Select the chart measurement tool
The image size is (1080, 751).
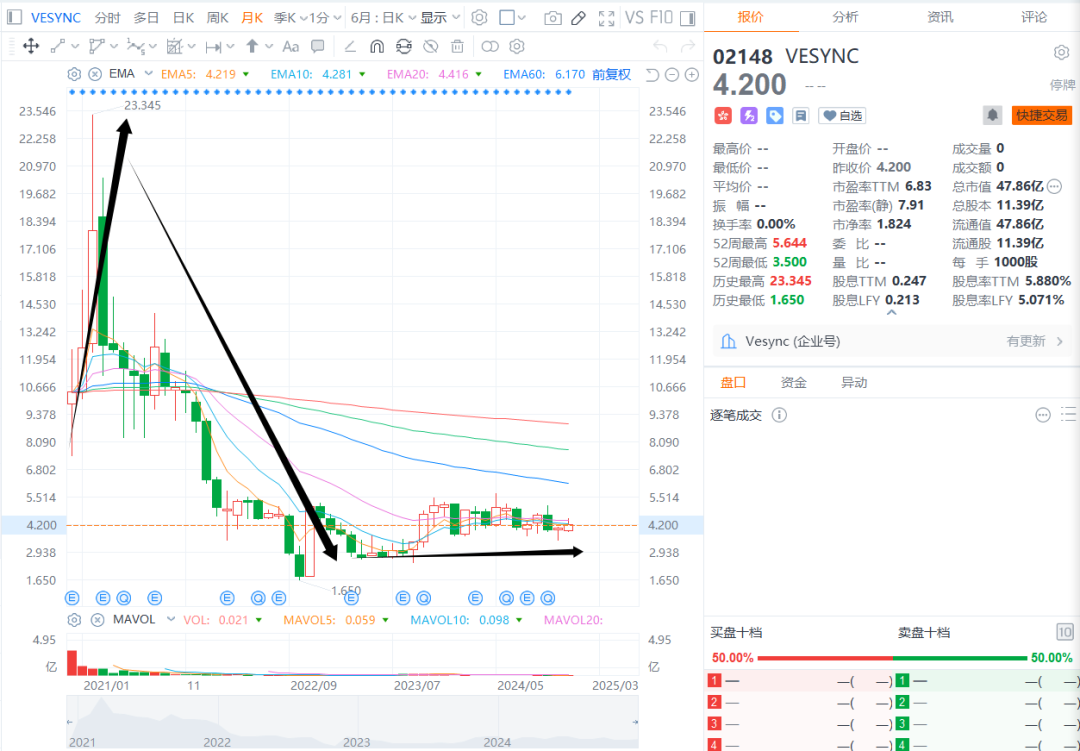tap(174, 47)
